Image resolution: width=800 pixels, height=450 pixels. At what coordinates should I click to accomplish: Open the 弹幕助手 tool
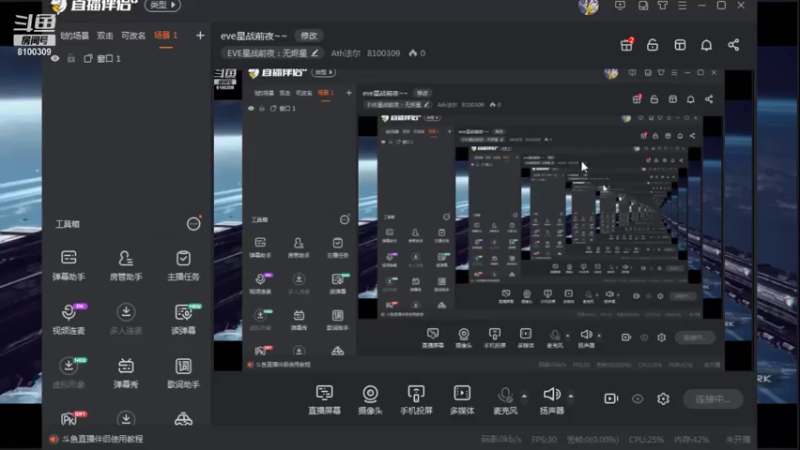point(68,265)
